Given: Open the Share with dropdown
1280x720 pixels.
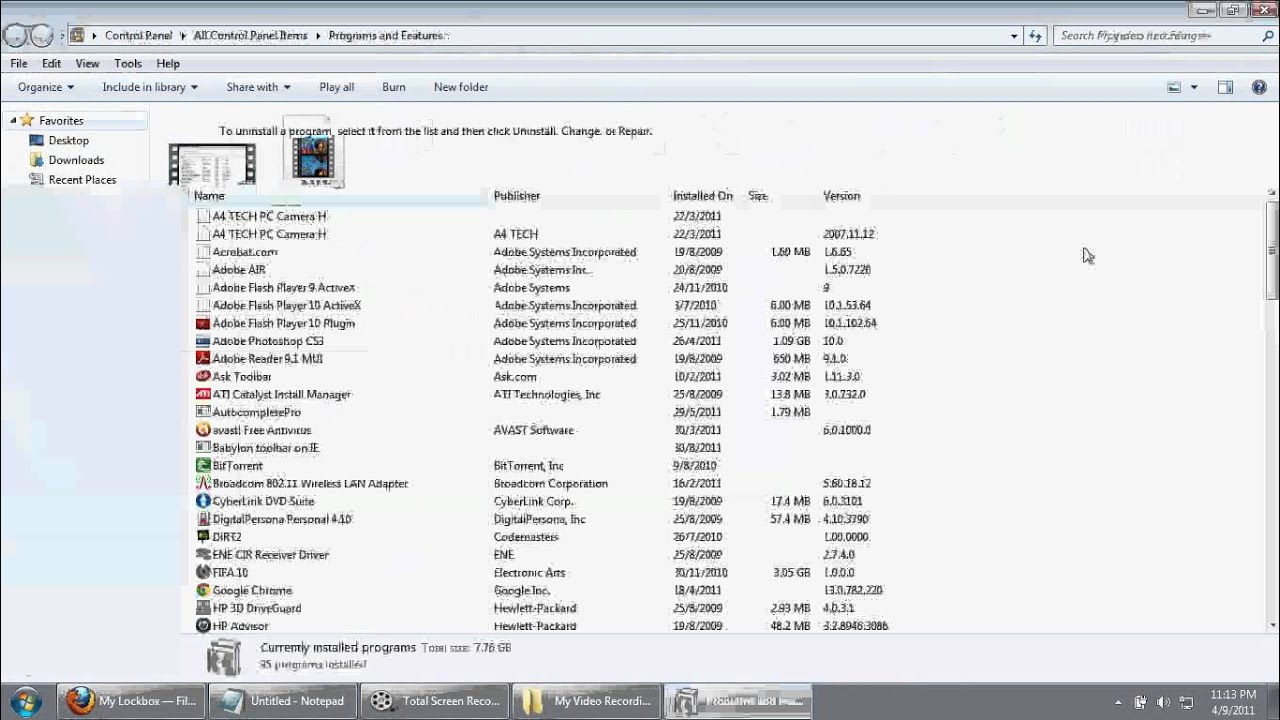Looking at the screenshot, I should [258, 87].
